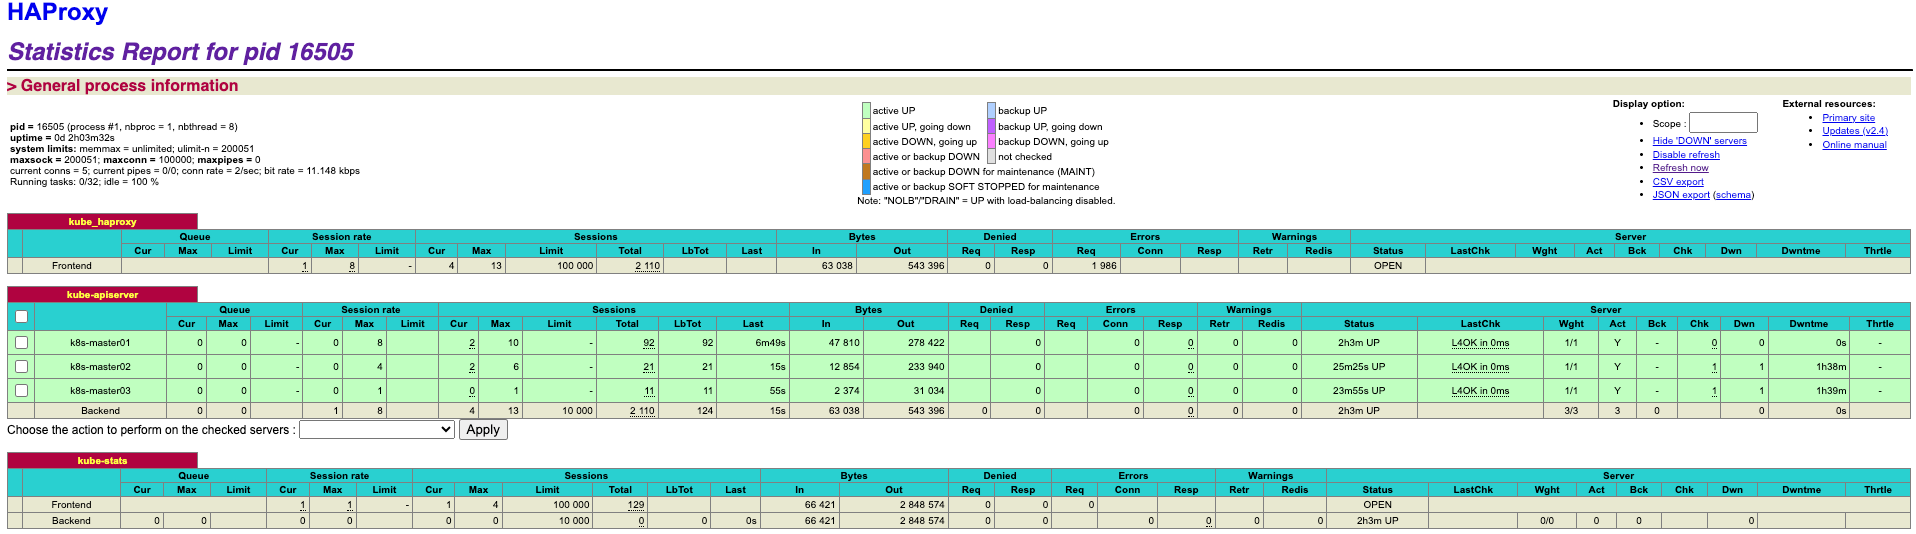Viewport: 1916px width, 534px height.
Task: Click the Disable refresh link
Action: 1686,155
